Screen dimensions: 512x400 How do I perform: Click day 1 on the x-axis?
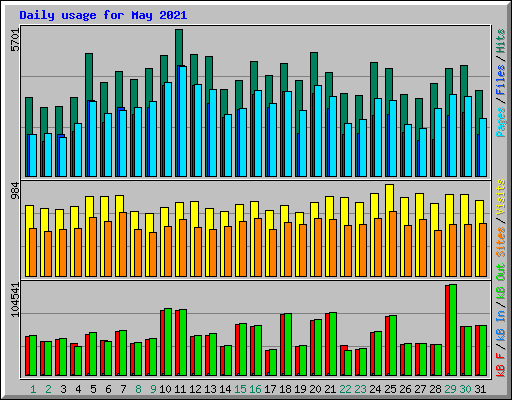(33, 389)
